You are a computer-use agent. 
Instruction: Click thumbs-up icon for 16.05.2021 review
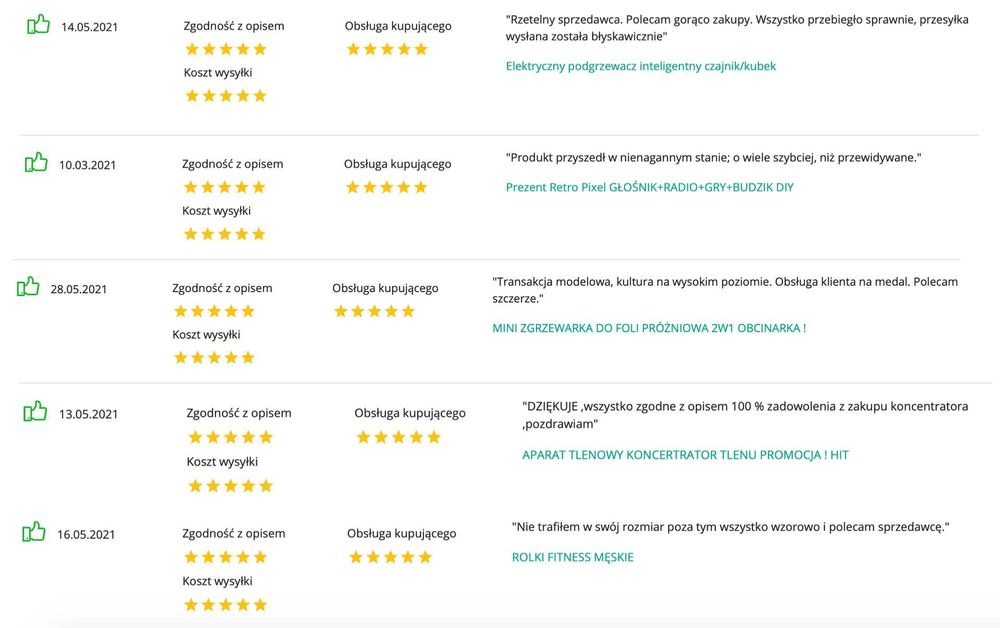[34, 532]
